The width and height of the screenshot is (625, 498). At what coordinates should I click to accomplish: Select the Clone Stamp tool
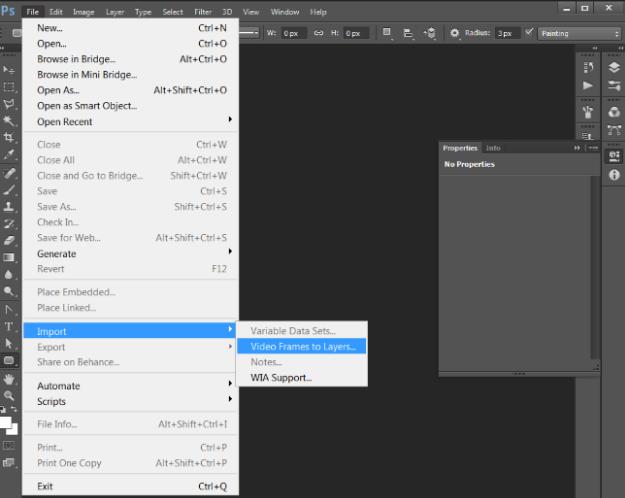pyautogui.click(x=8, y=207)
